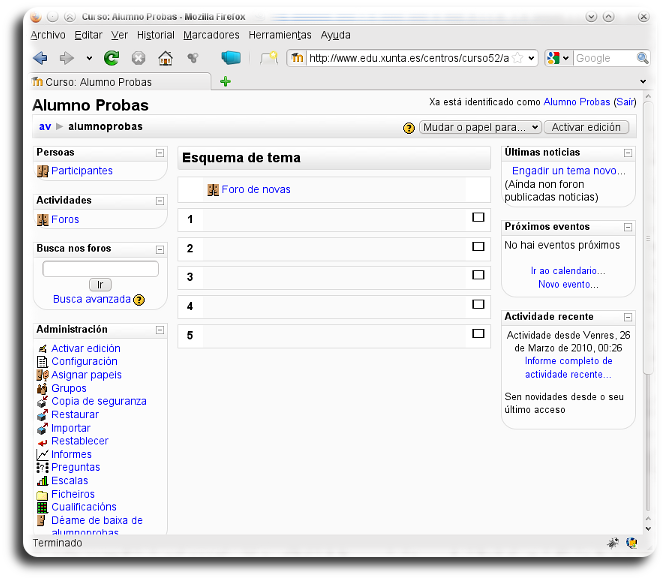Click the 'Activar edición' button
The height and width of the screenshot is (580, 664).
coord(588,127)
